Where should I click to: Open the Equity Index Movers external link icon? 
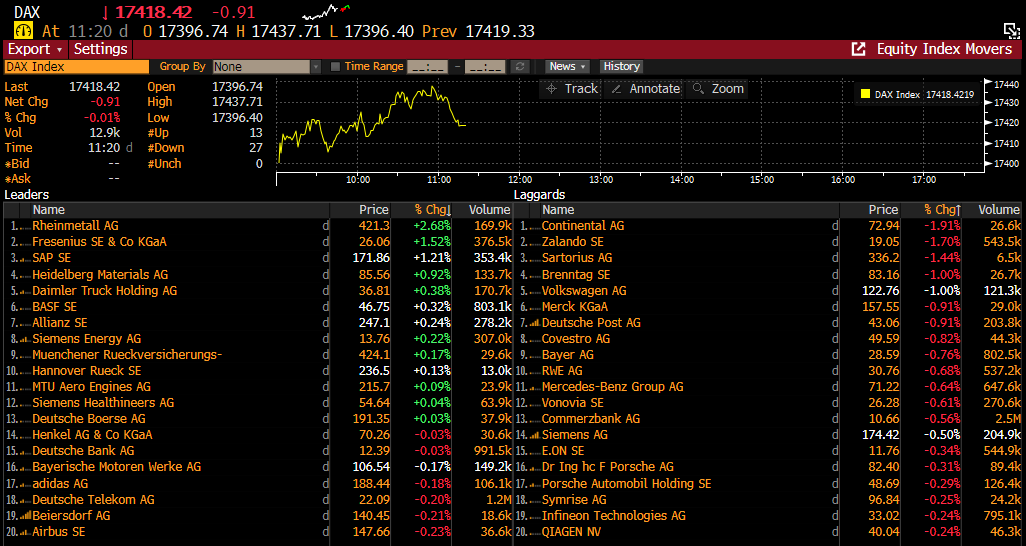pyautogui.click(x=858, y=49)
